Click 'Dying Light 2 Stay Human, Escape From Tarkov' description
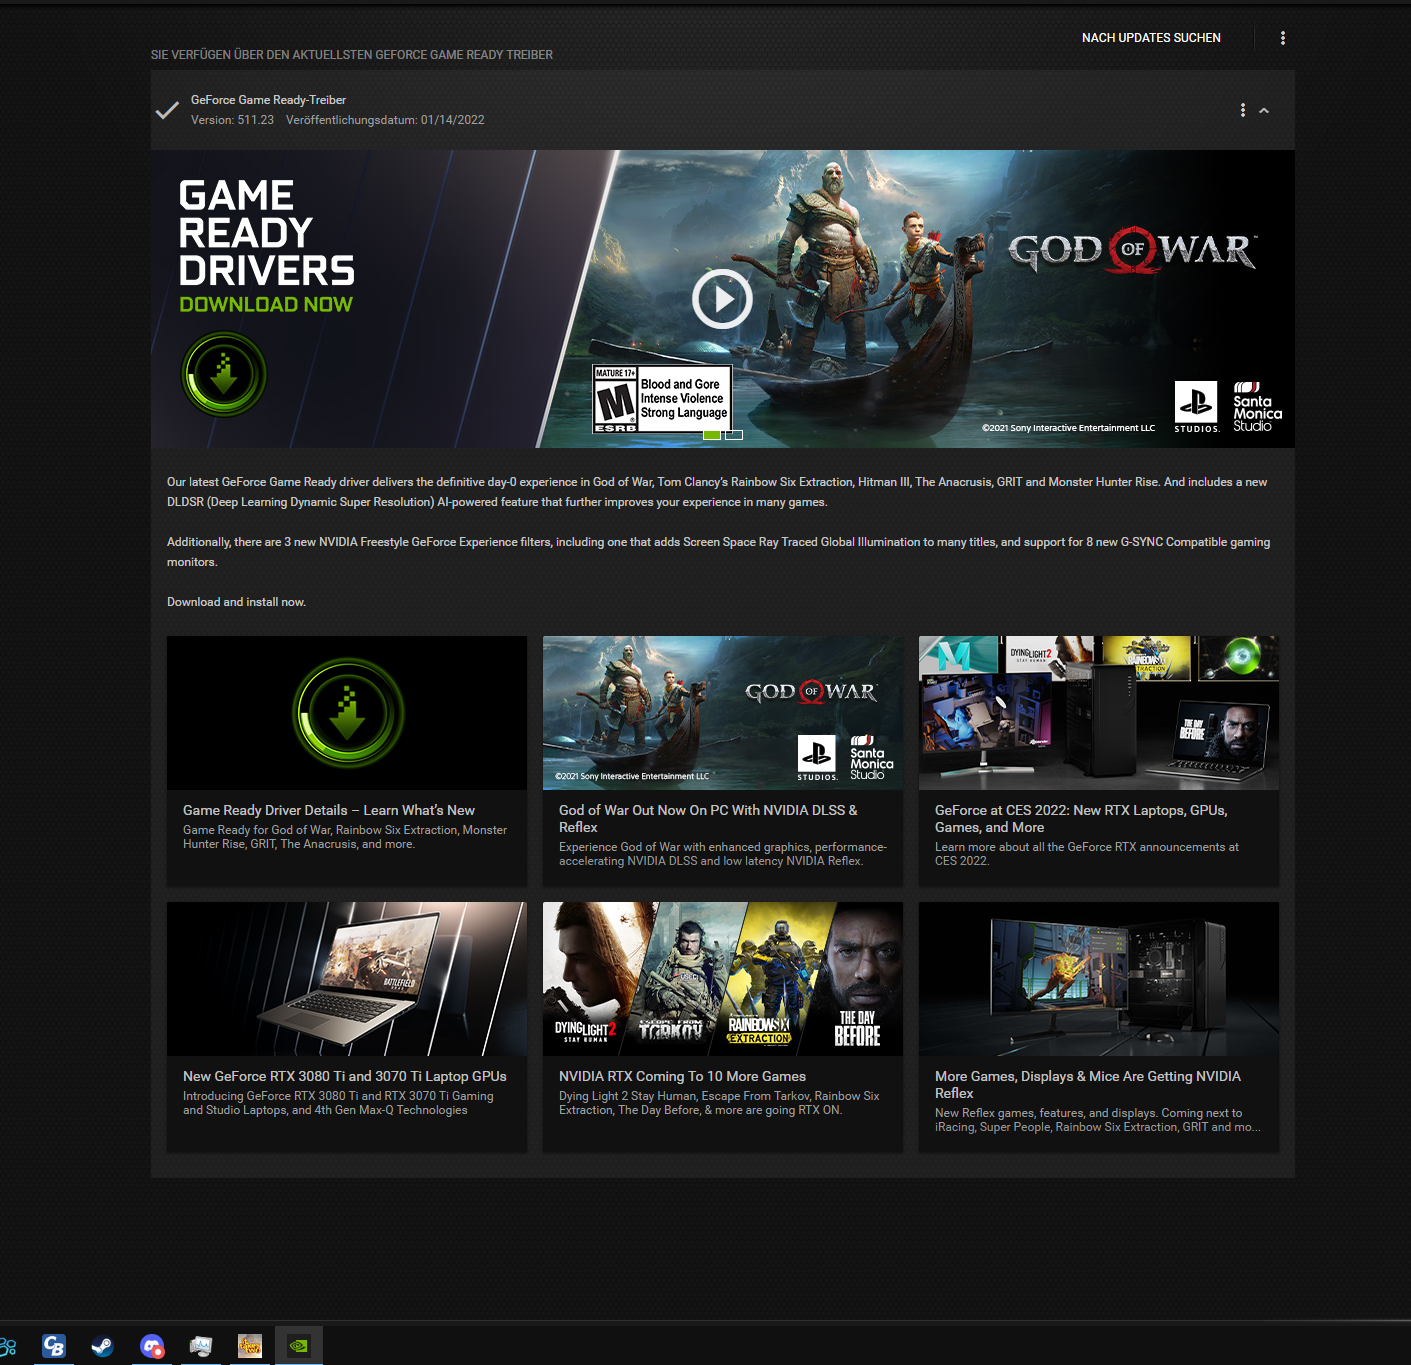Viewport: 1411px width, 1365px height. [719, 1103]
